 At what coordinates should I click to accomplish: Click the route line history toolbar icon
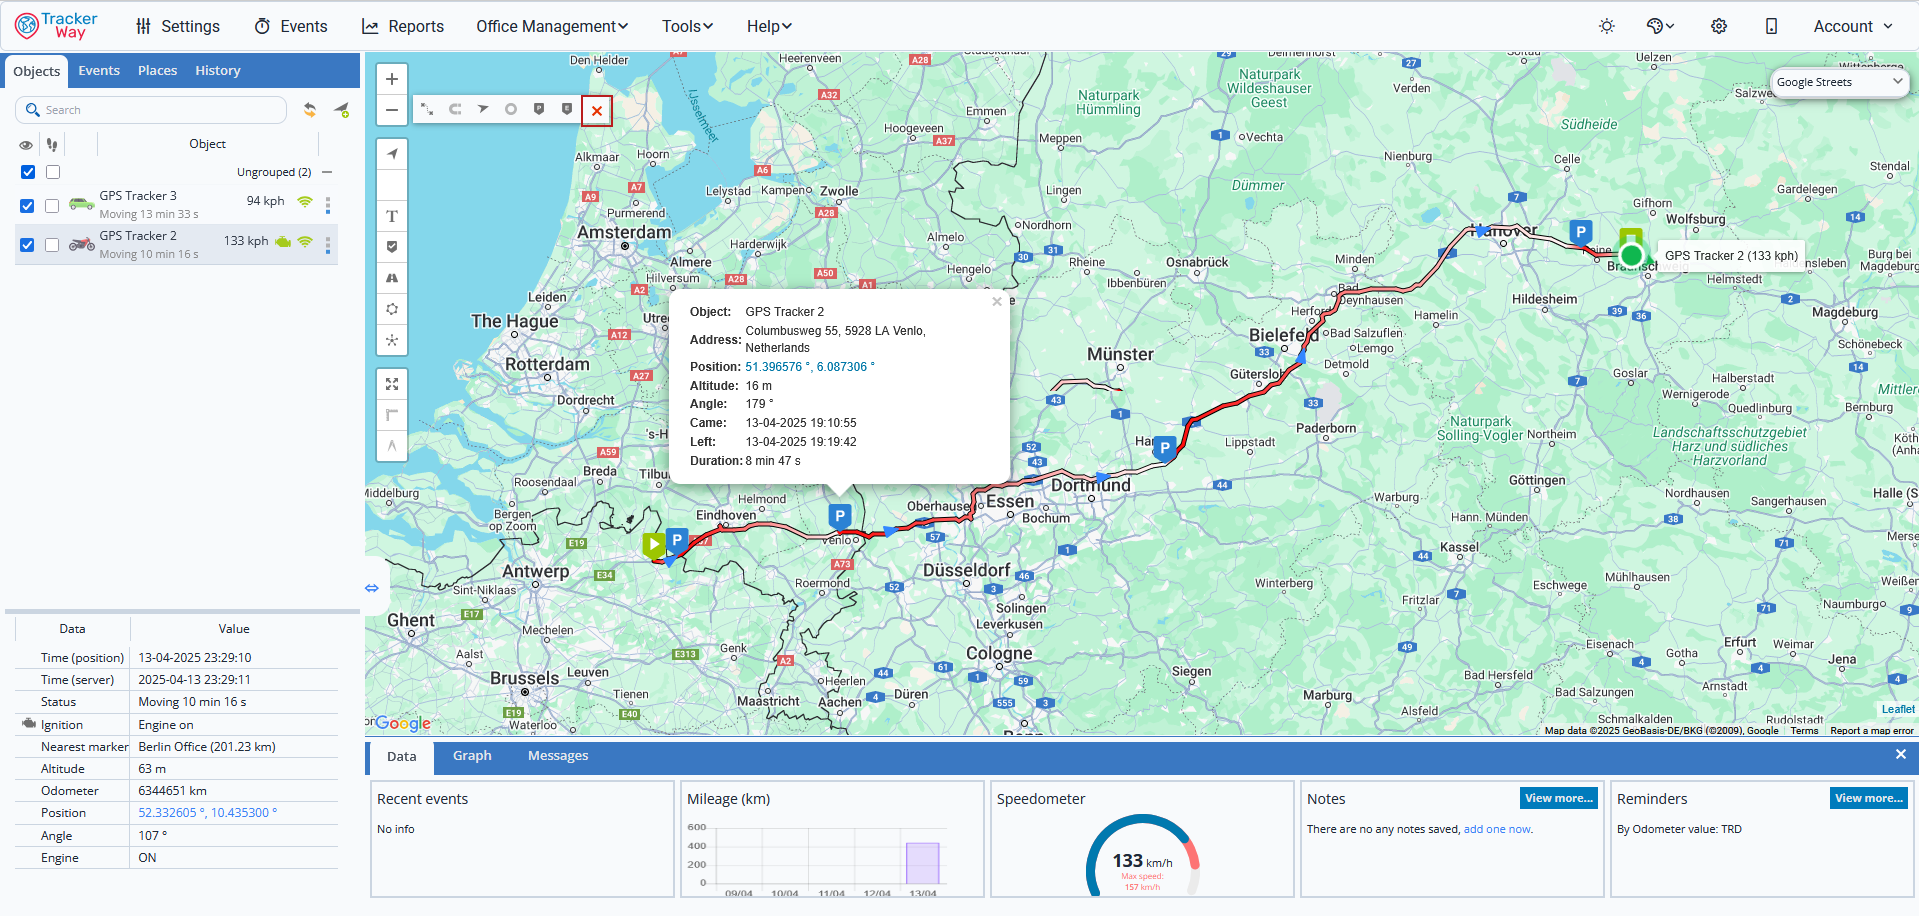(427, 109)
